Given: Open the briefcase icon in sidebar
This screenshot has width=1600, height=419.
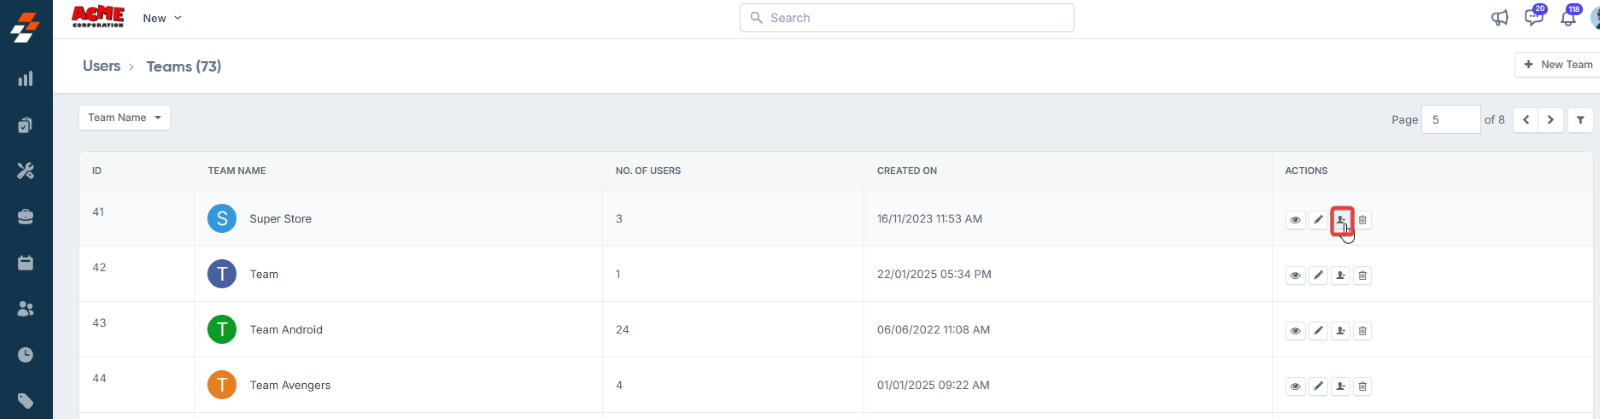Looking at the screenshot, I should pyautogui.click(x=26, y=217).
